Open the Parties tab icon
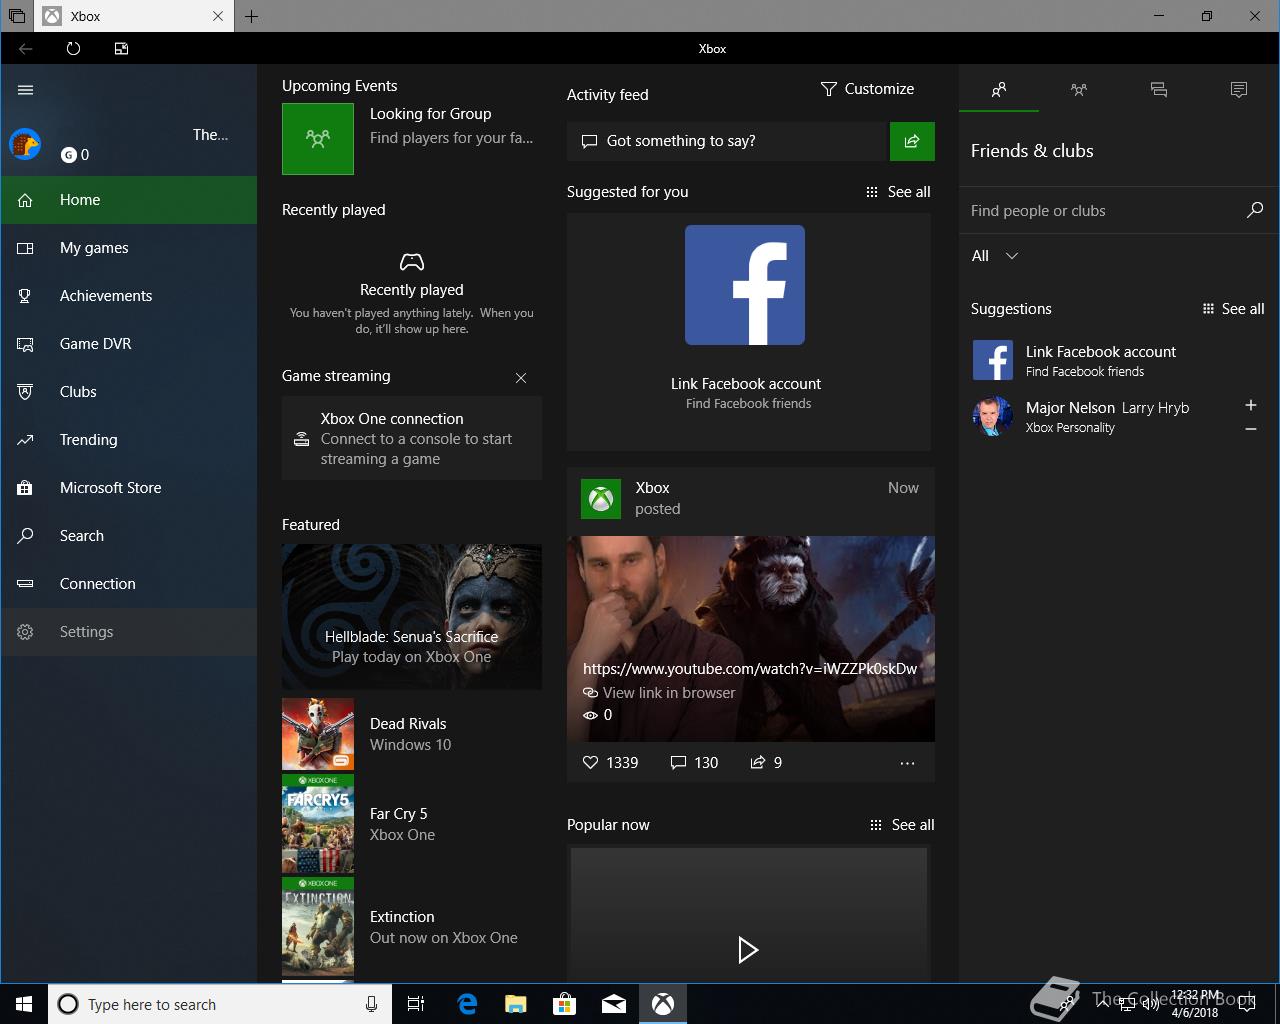The width and height of the screenshot is (1280, 1024). [x=1078, y=90]
